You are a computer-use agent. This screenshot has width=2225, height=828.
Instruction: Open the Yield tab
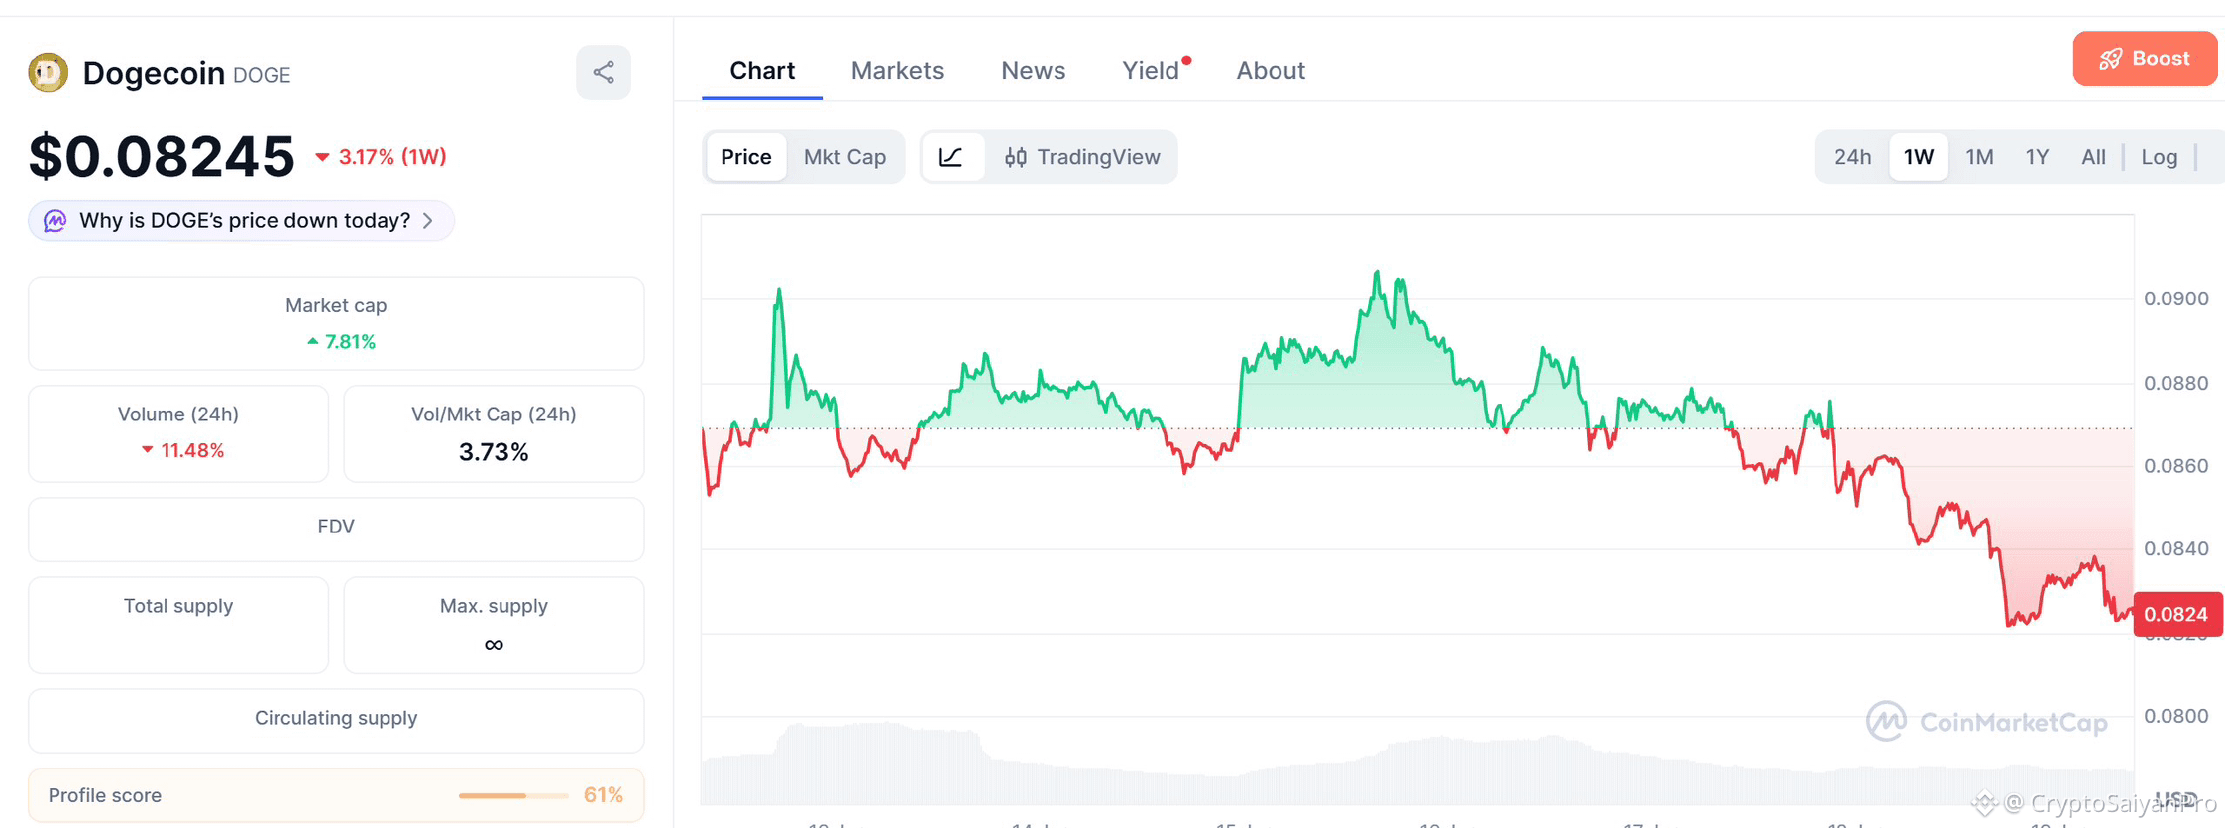(x=1151, y=71)
